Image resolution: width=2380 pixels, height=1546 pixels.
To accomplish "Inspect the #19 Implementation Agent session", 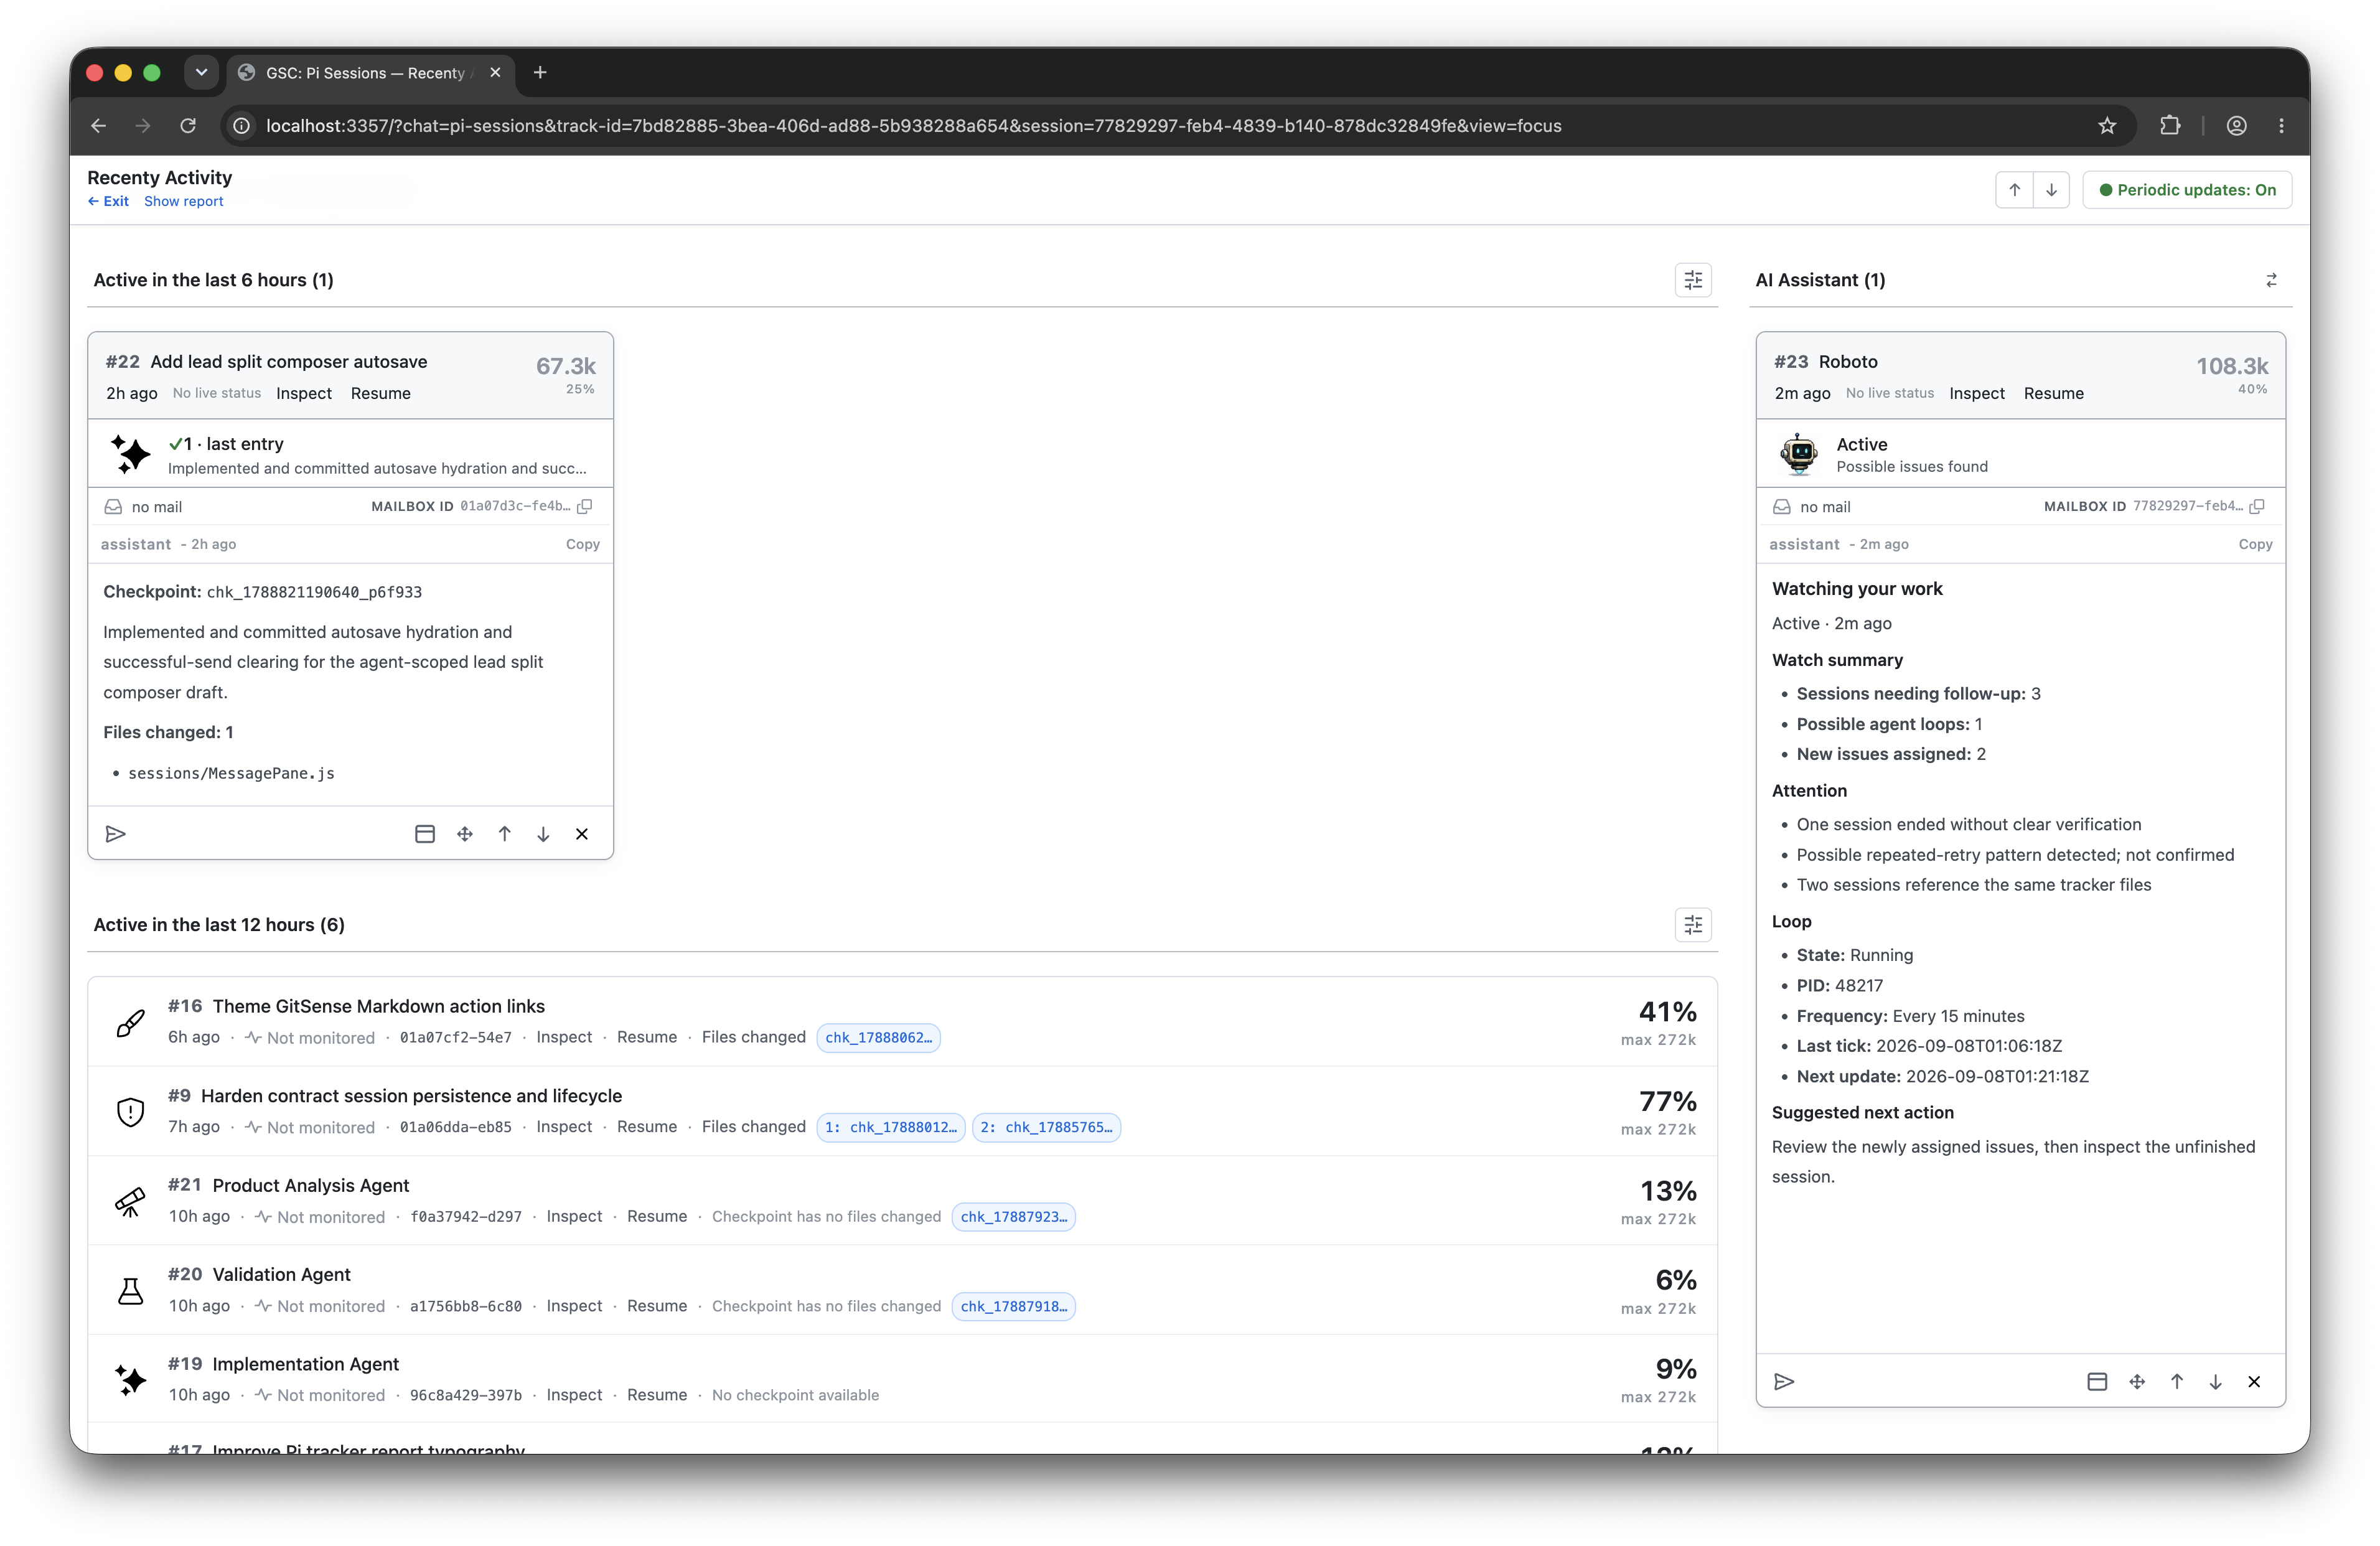I will pos(574,1394).
